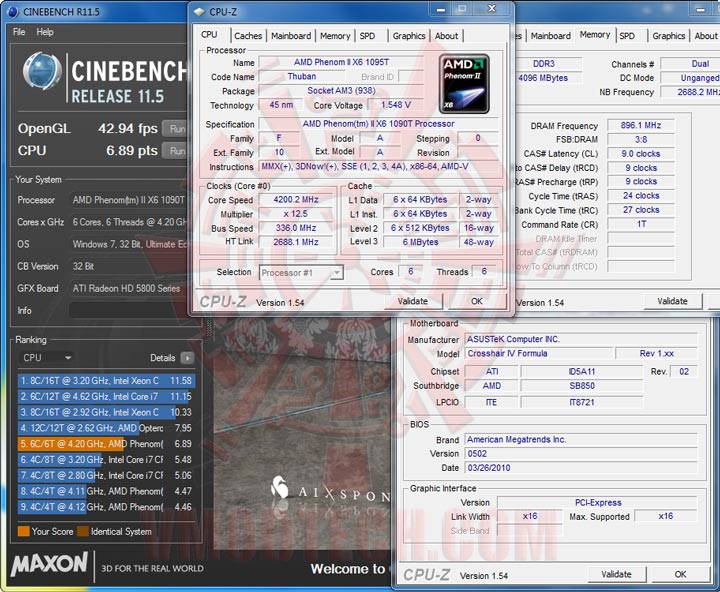
Task: Click Validate in the mainboard CPU-Z window
Action: pyautogui.click(x=616, y=574)
